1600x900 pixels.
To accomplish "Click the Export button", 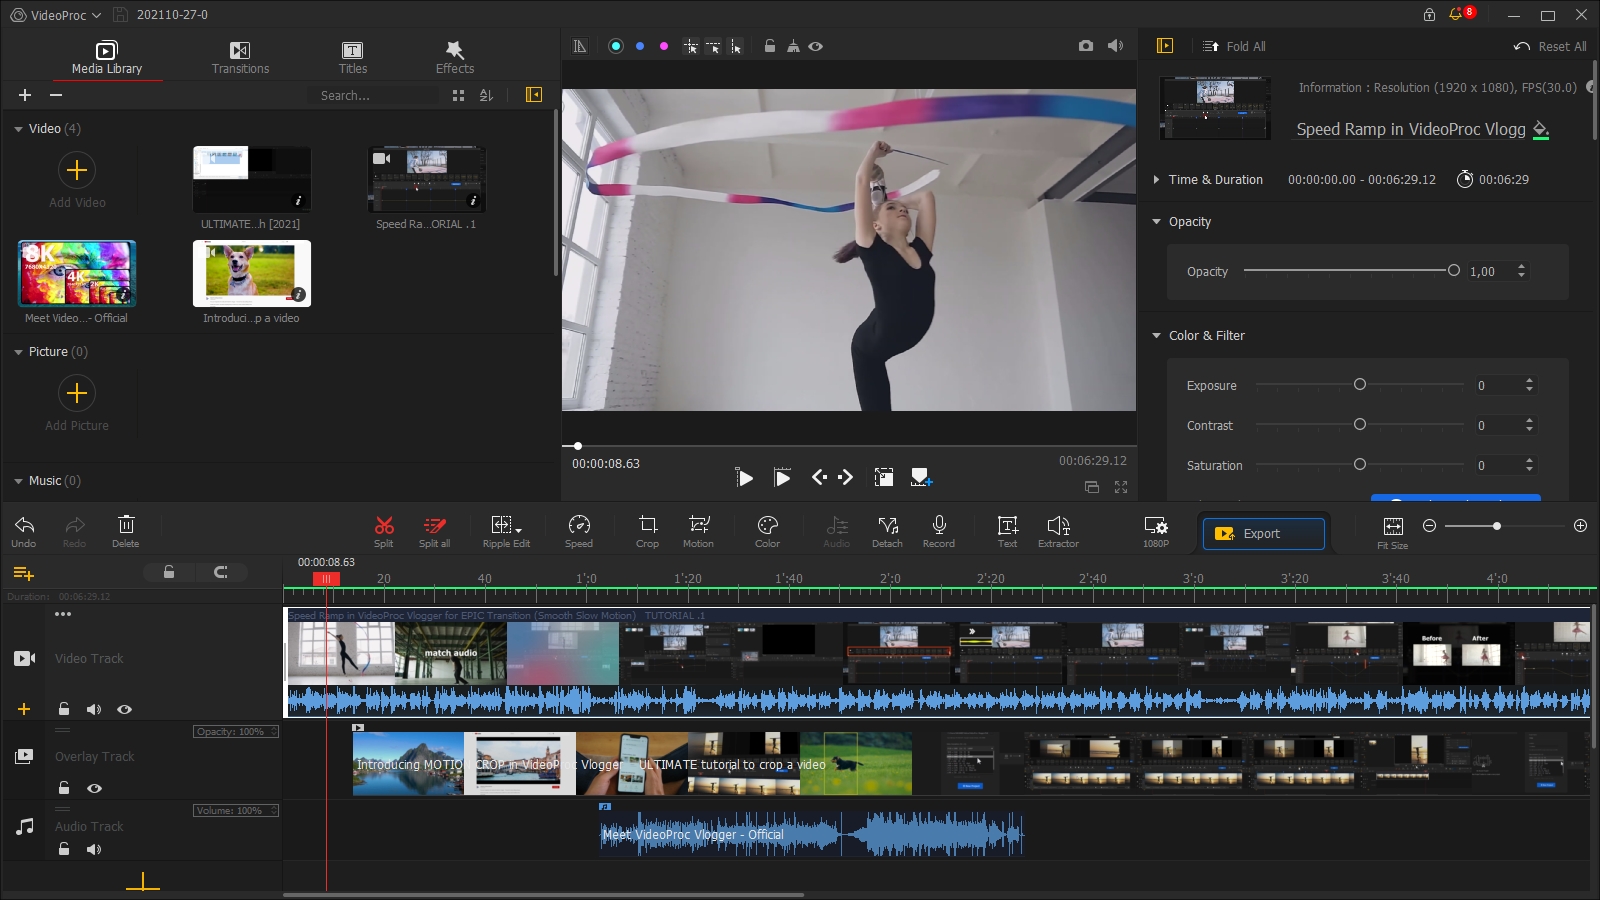I will 1263,533.
